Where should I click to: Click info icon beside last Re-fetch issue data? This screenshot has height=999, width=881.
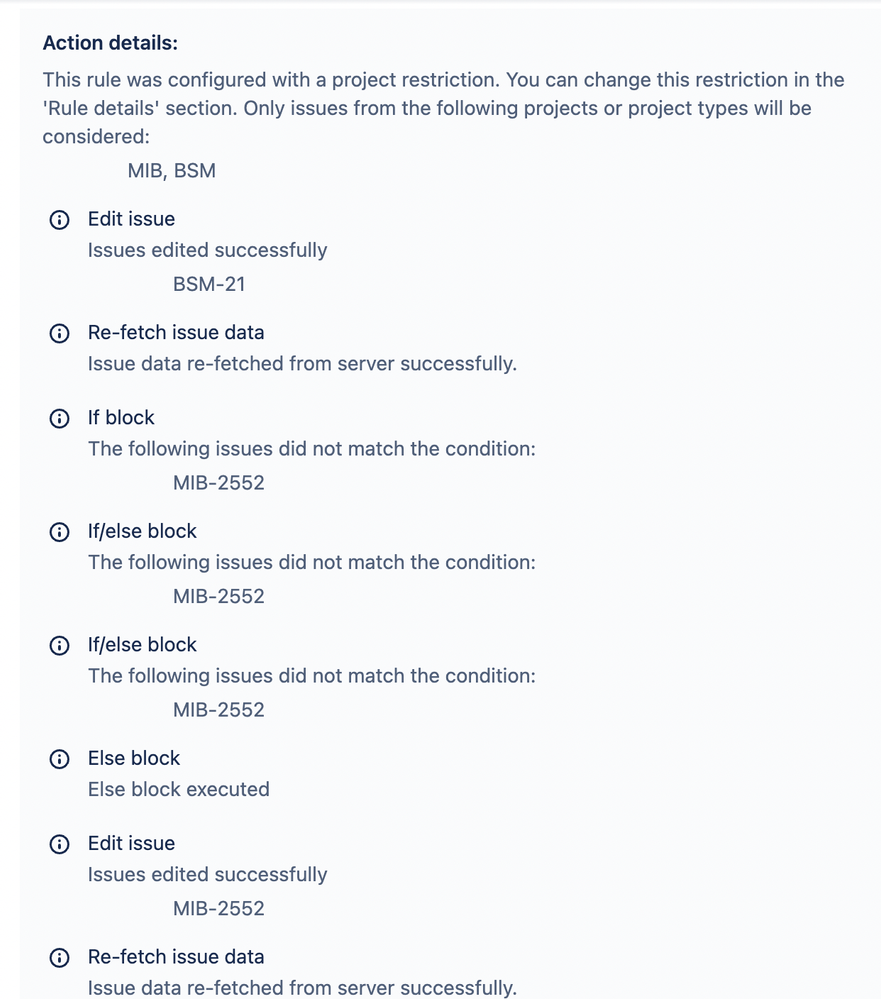click(x=59, y=958)
